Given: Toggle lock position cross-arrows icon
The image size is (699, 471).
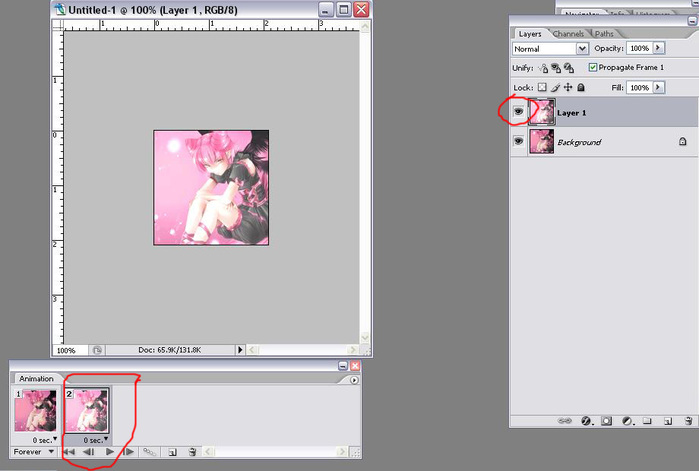Looking at the screenshot, I should [x=567, y=87].
